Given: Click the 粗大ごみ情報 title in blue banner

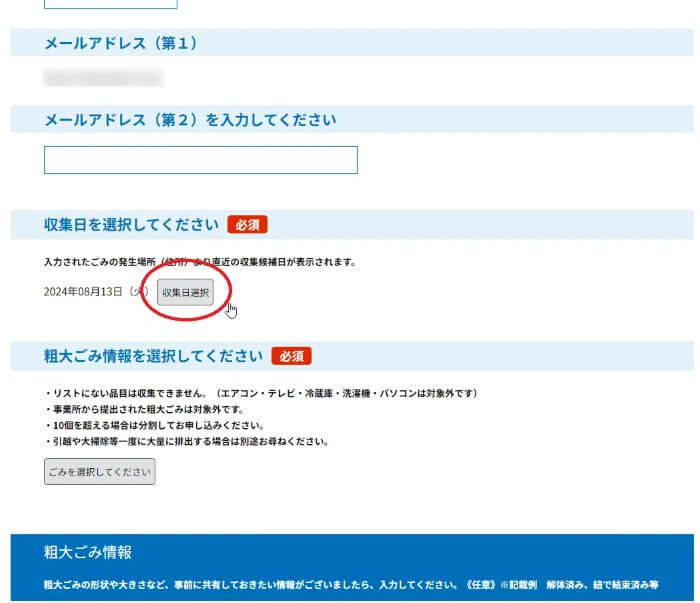Looking at the screenshot, I should [88, 552].
